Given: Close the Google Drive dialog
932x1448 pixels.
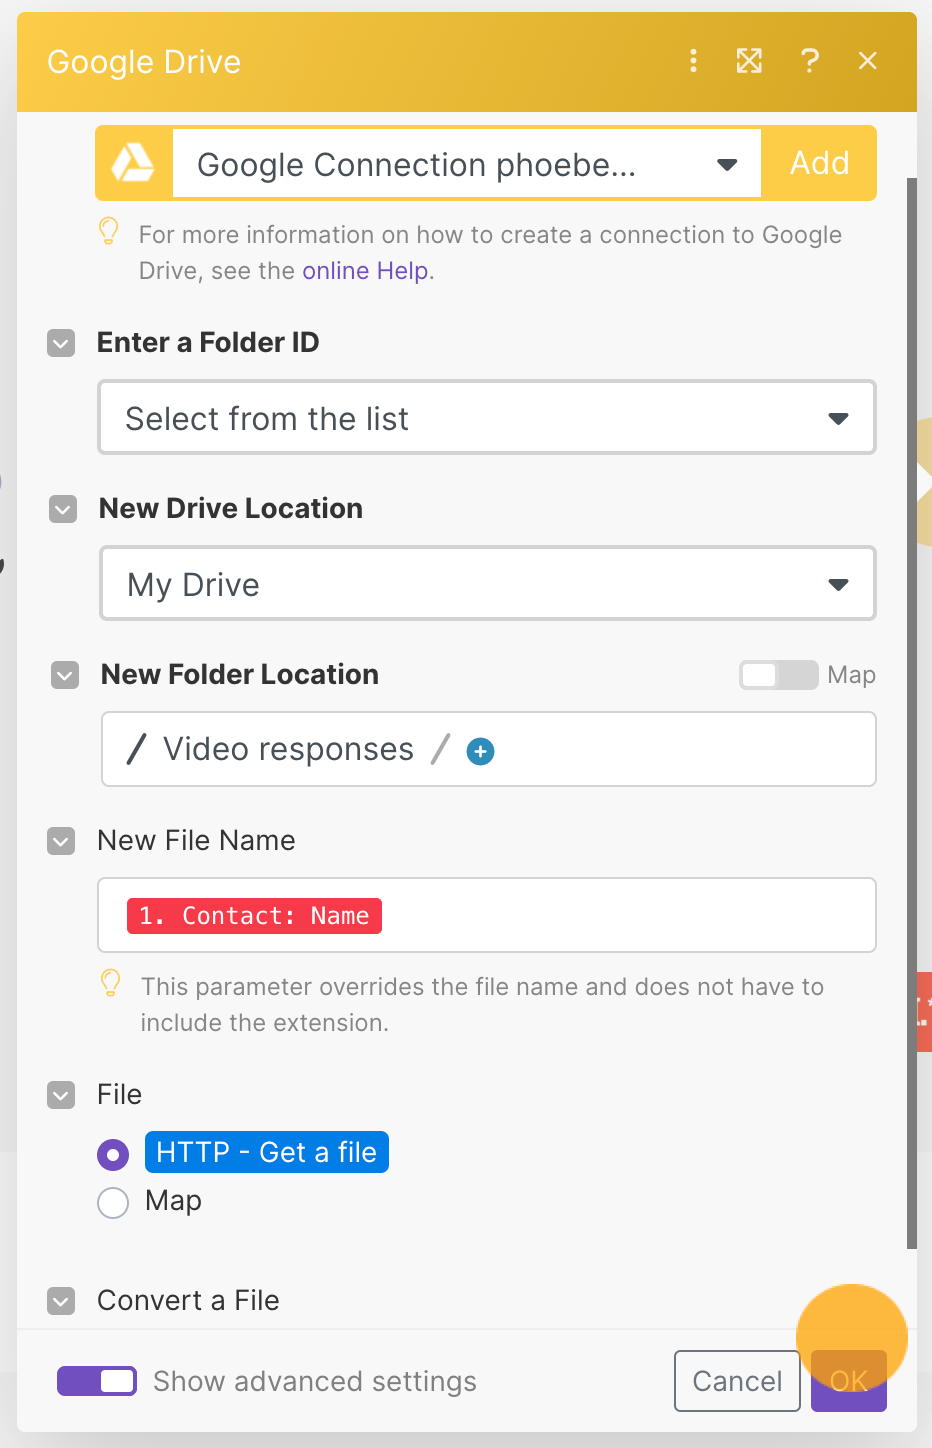Looking at the screenshot, I should tap(867, 61).
